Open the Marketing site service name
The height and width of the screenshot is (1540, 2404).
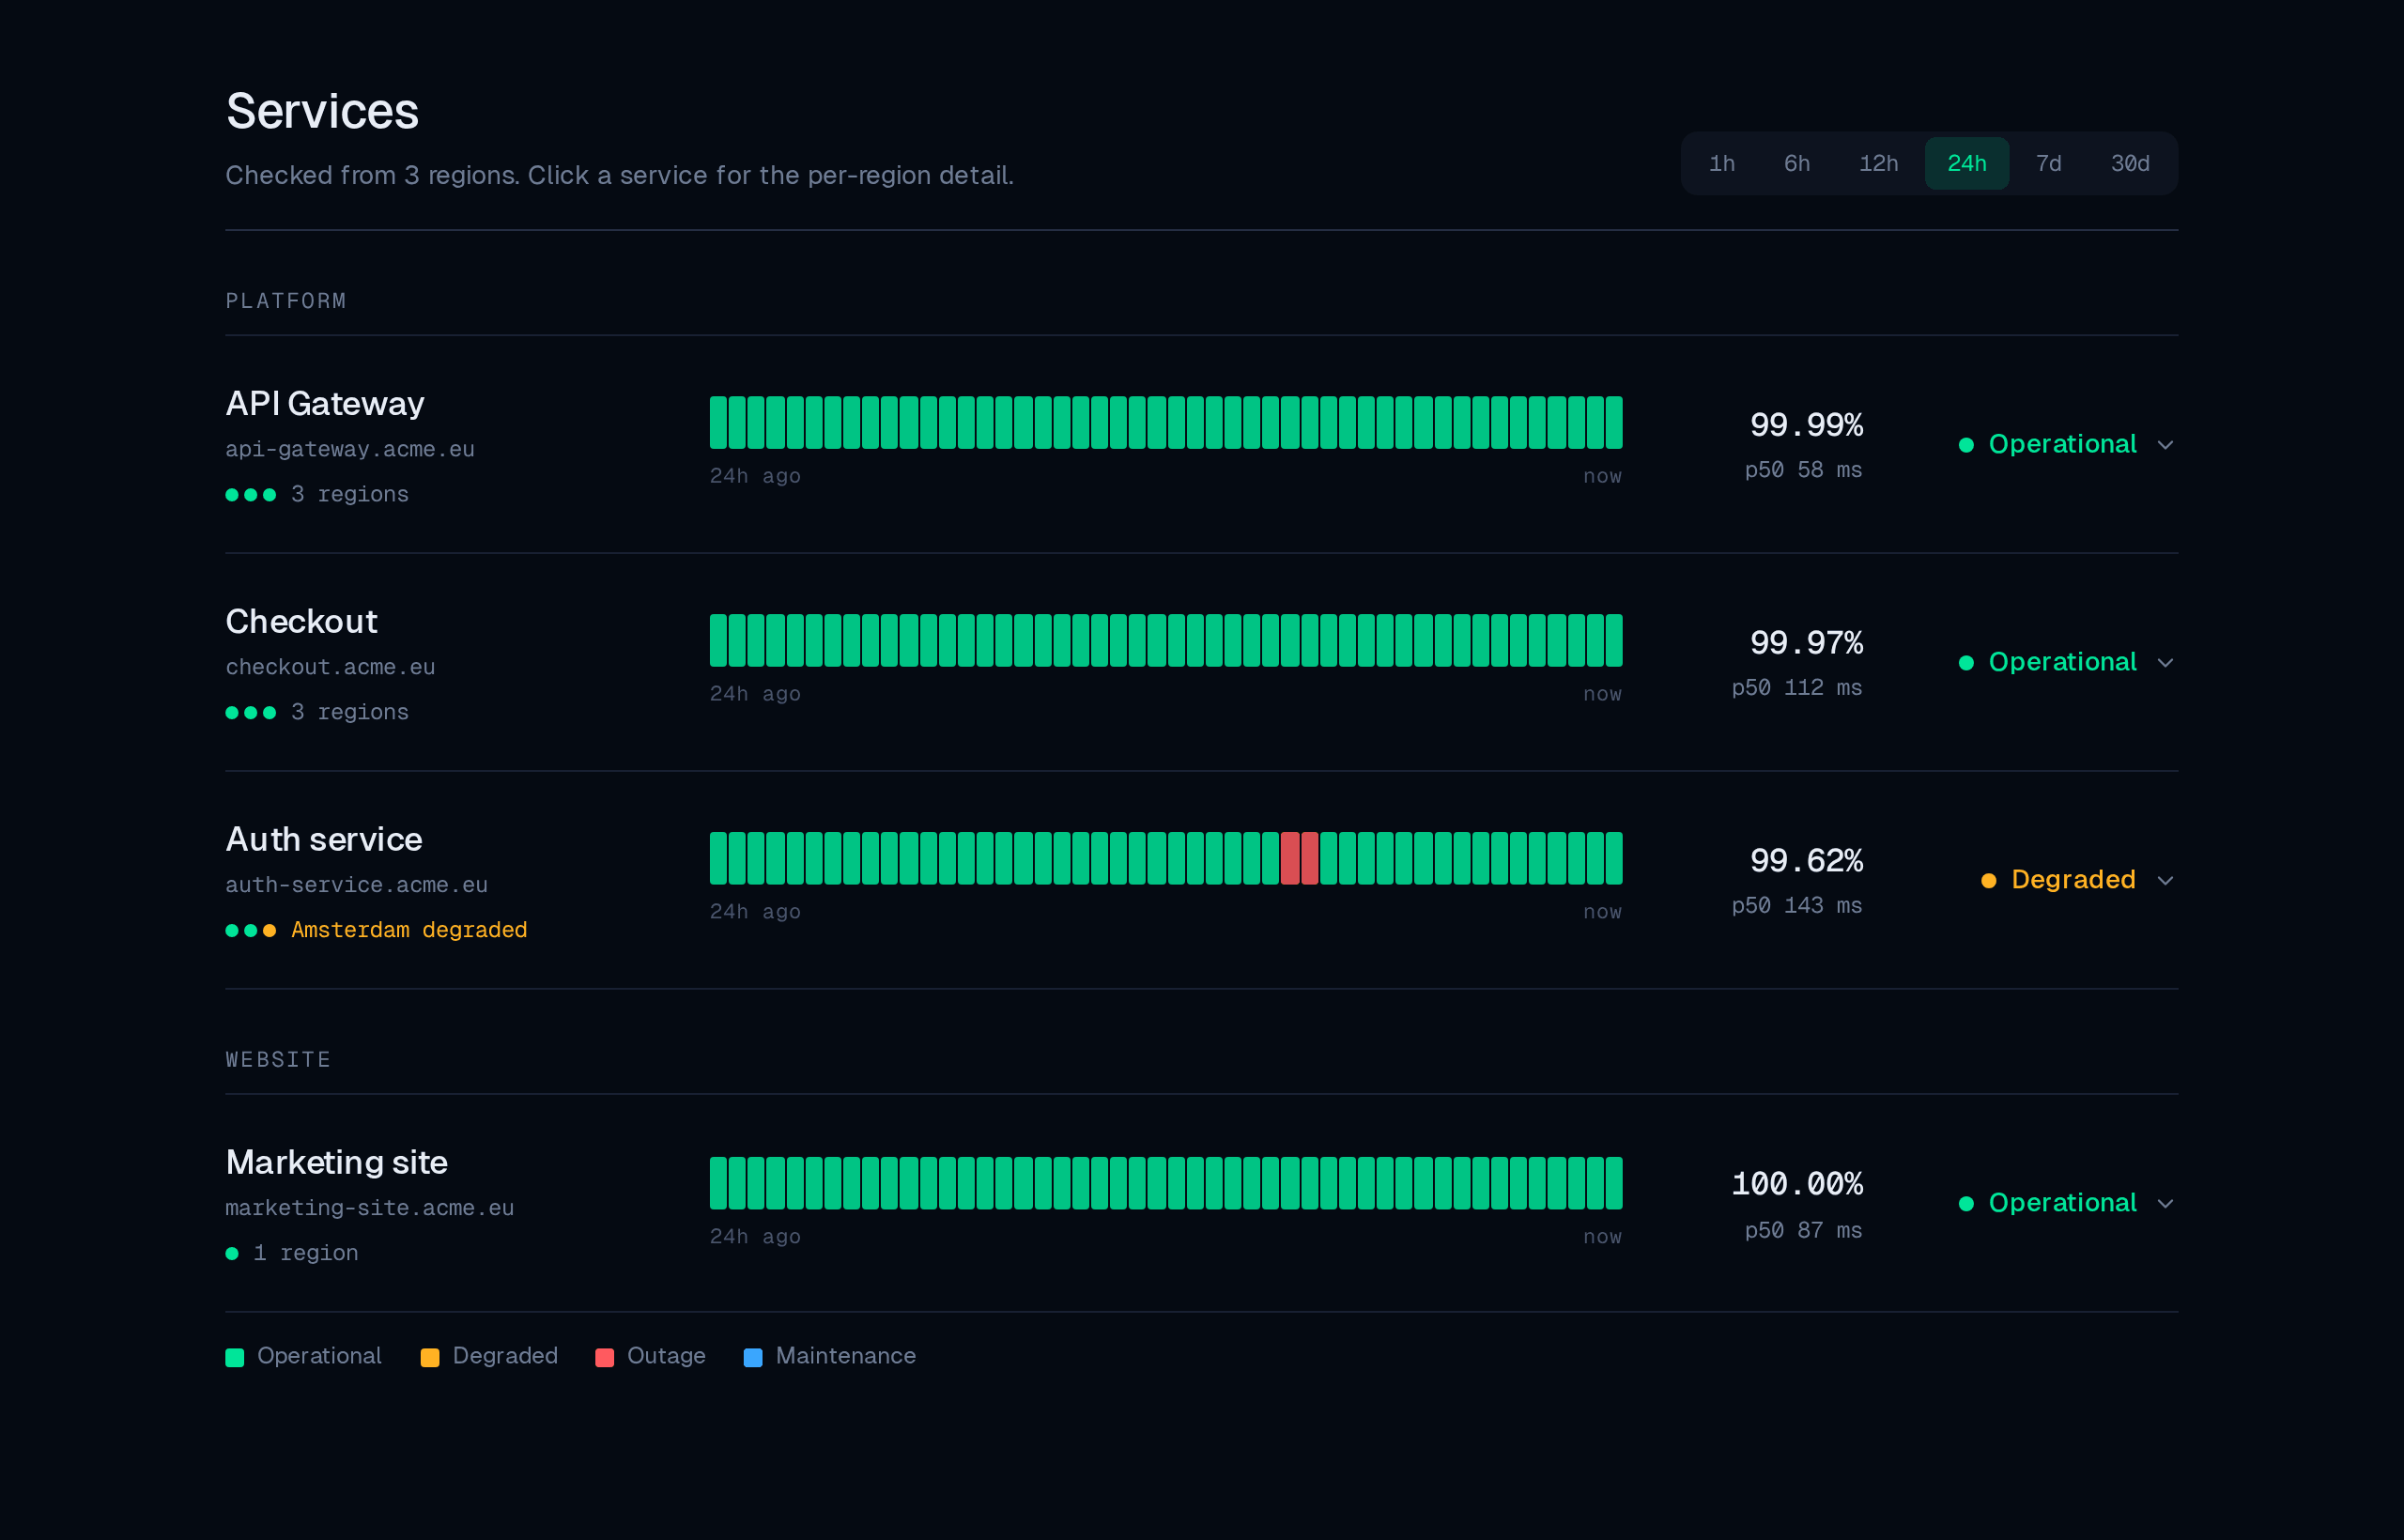336,1162
